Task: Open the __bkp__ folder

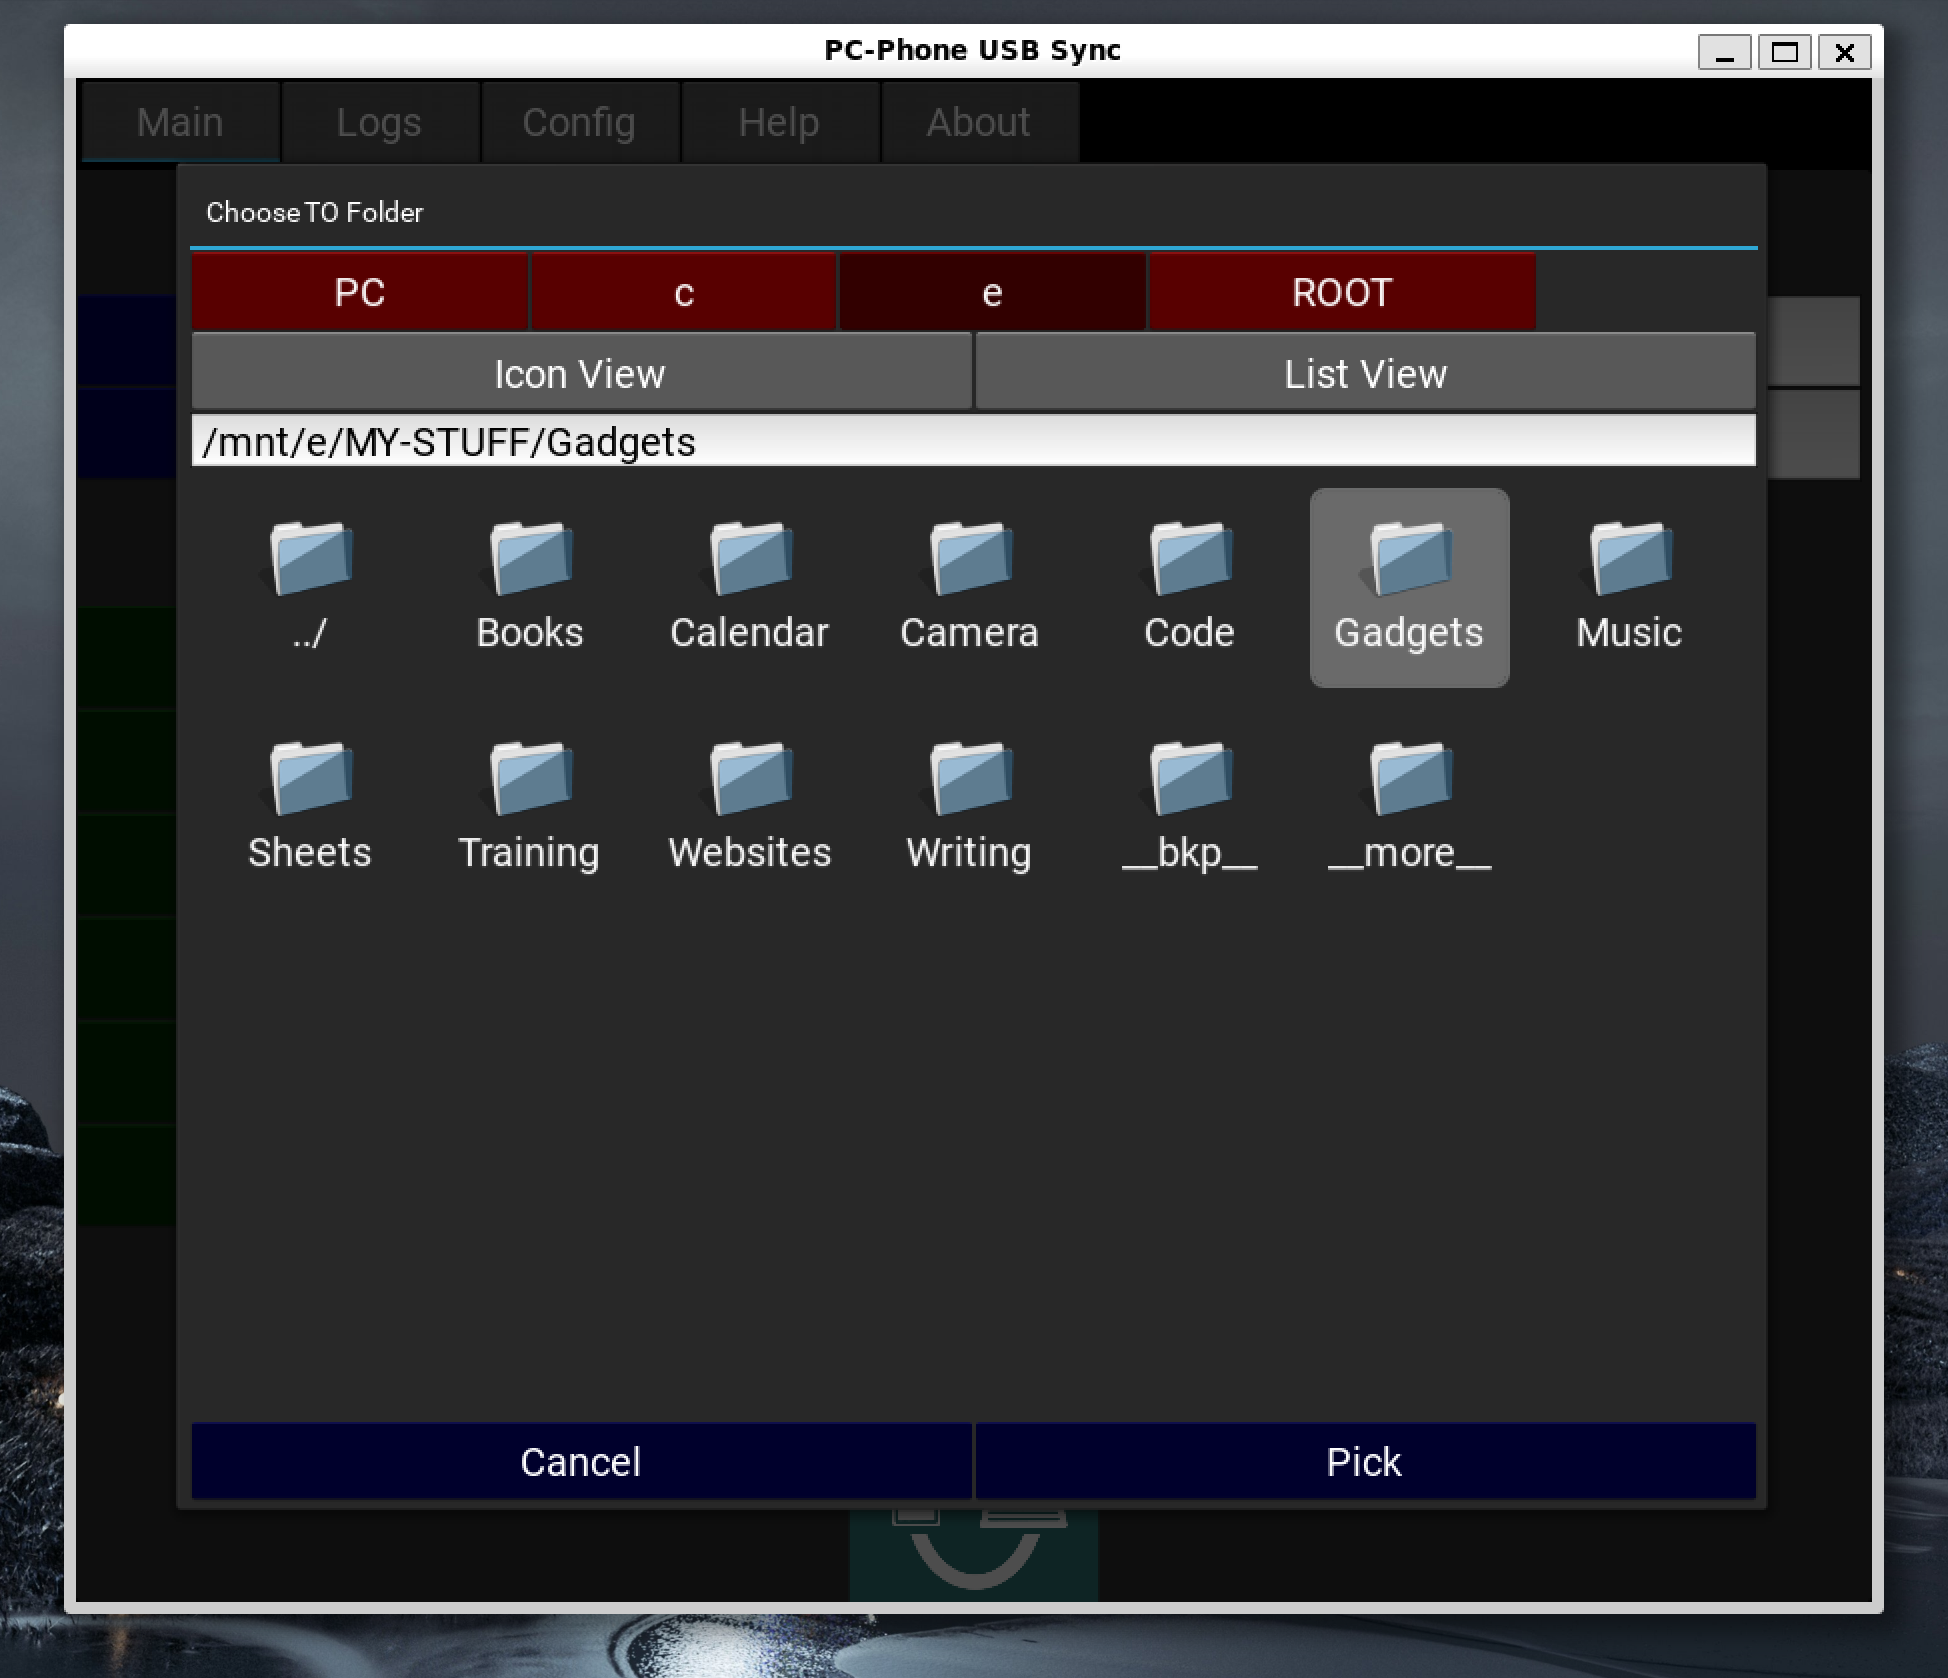Action: point(1189,806)
